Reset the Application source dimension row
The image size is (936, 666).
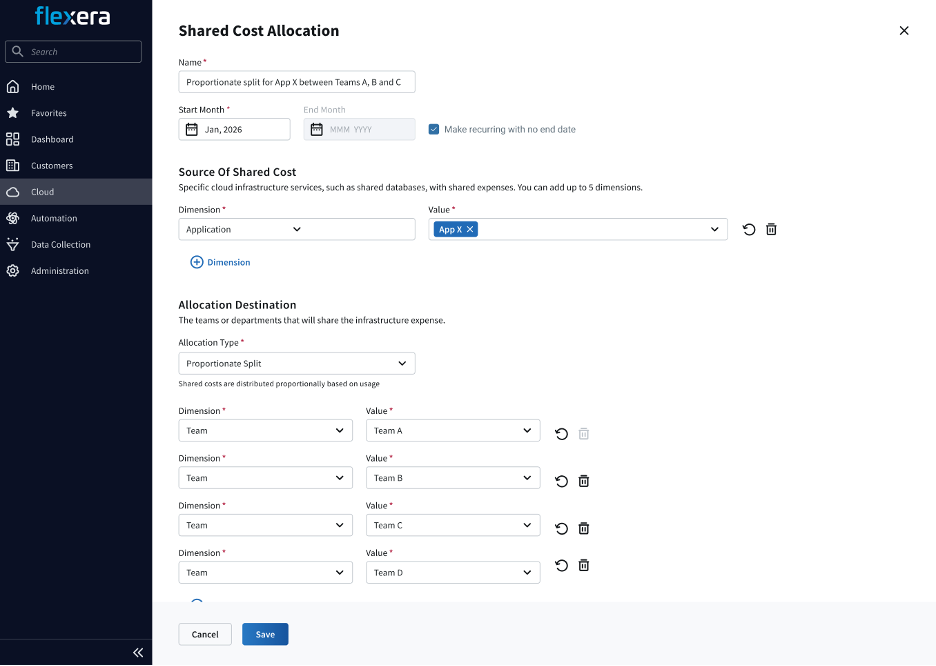click(749, 229)
